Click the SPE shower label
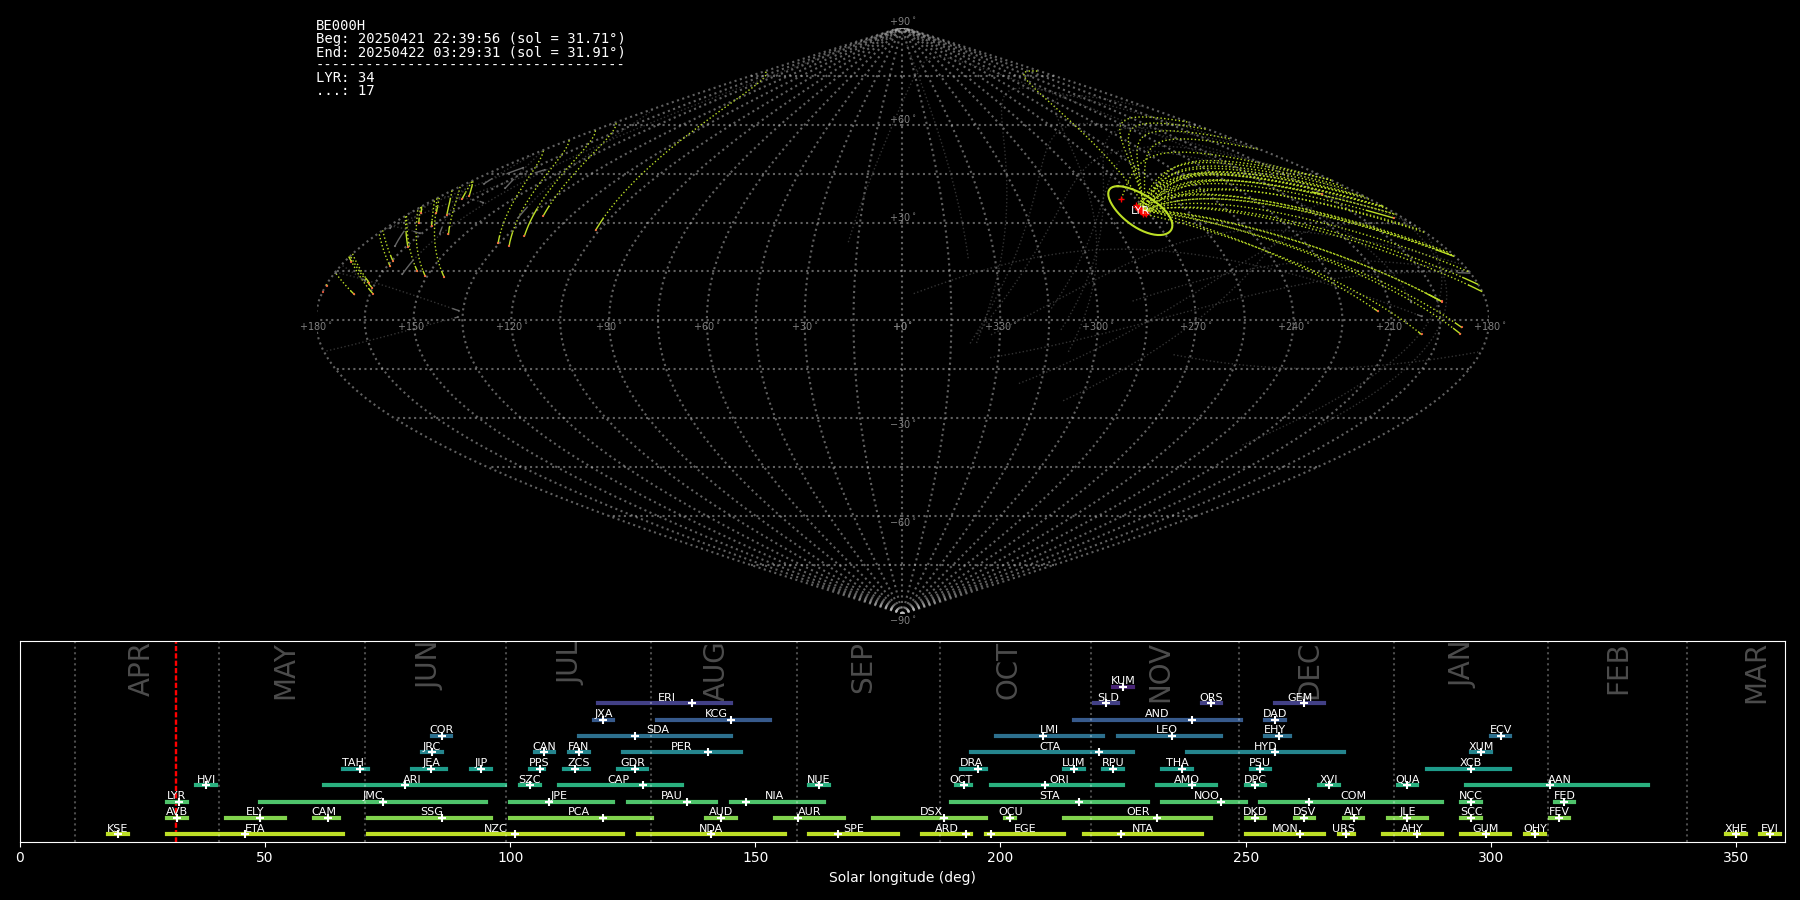 853,829
